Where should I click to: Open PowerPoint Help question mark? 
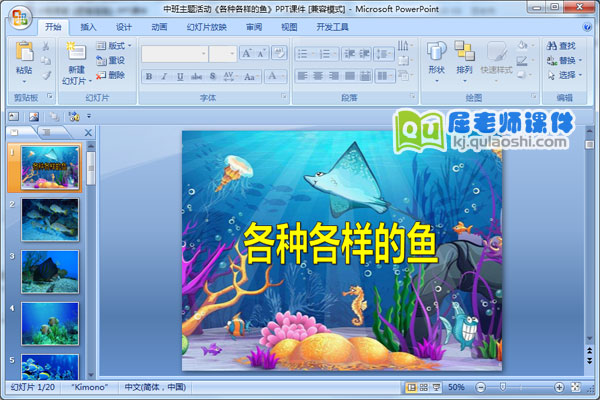[x=587, y=27]
